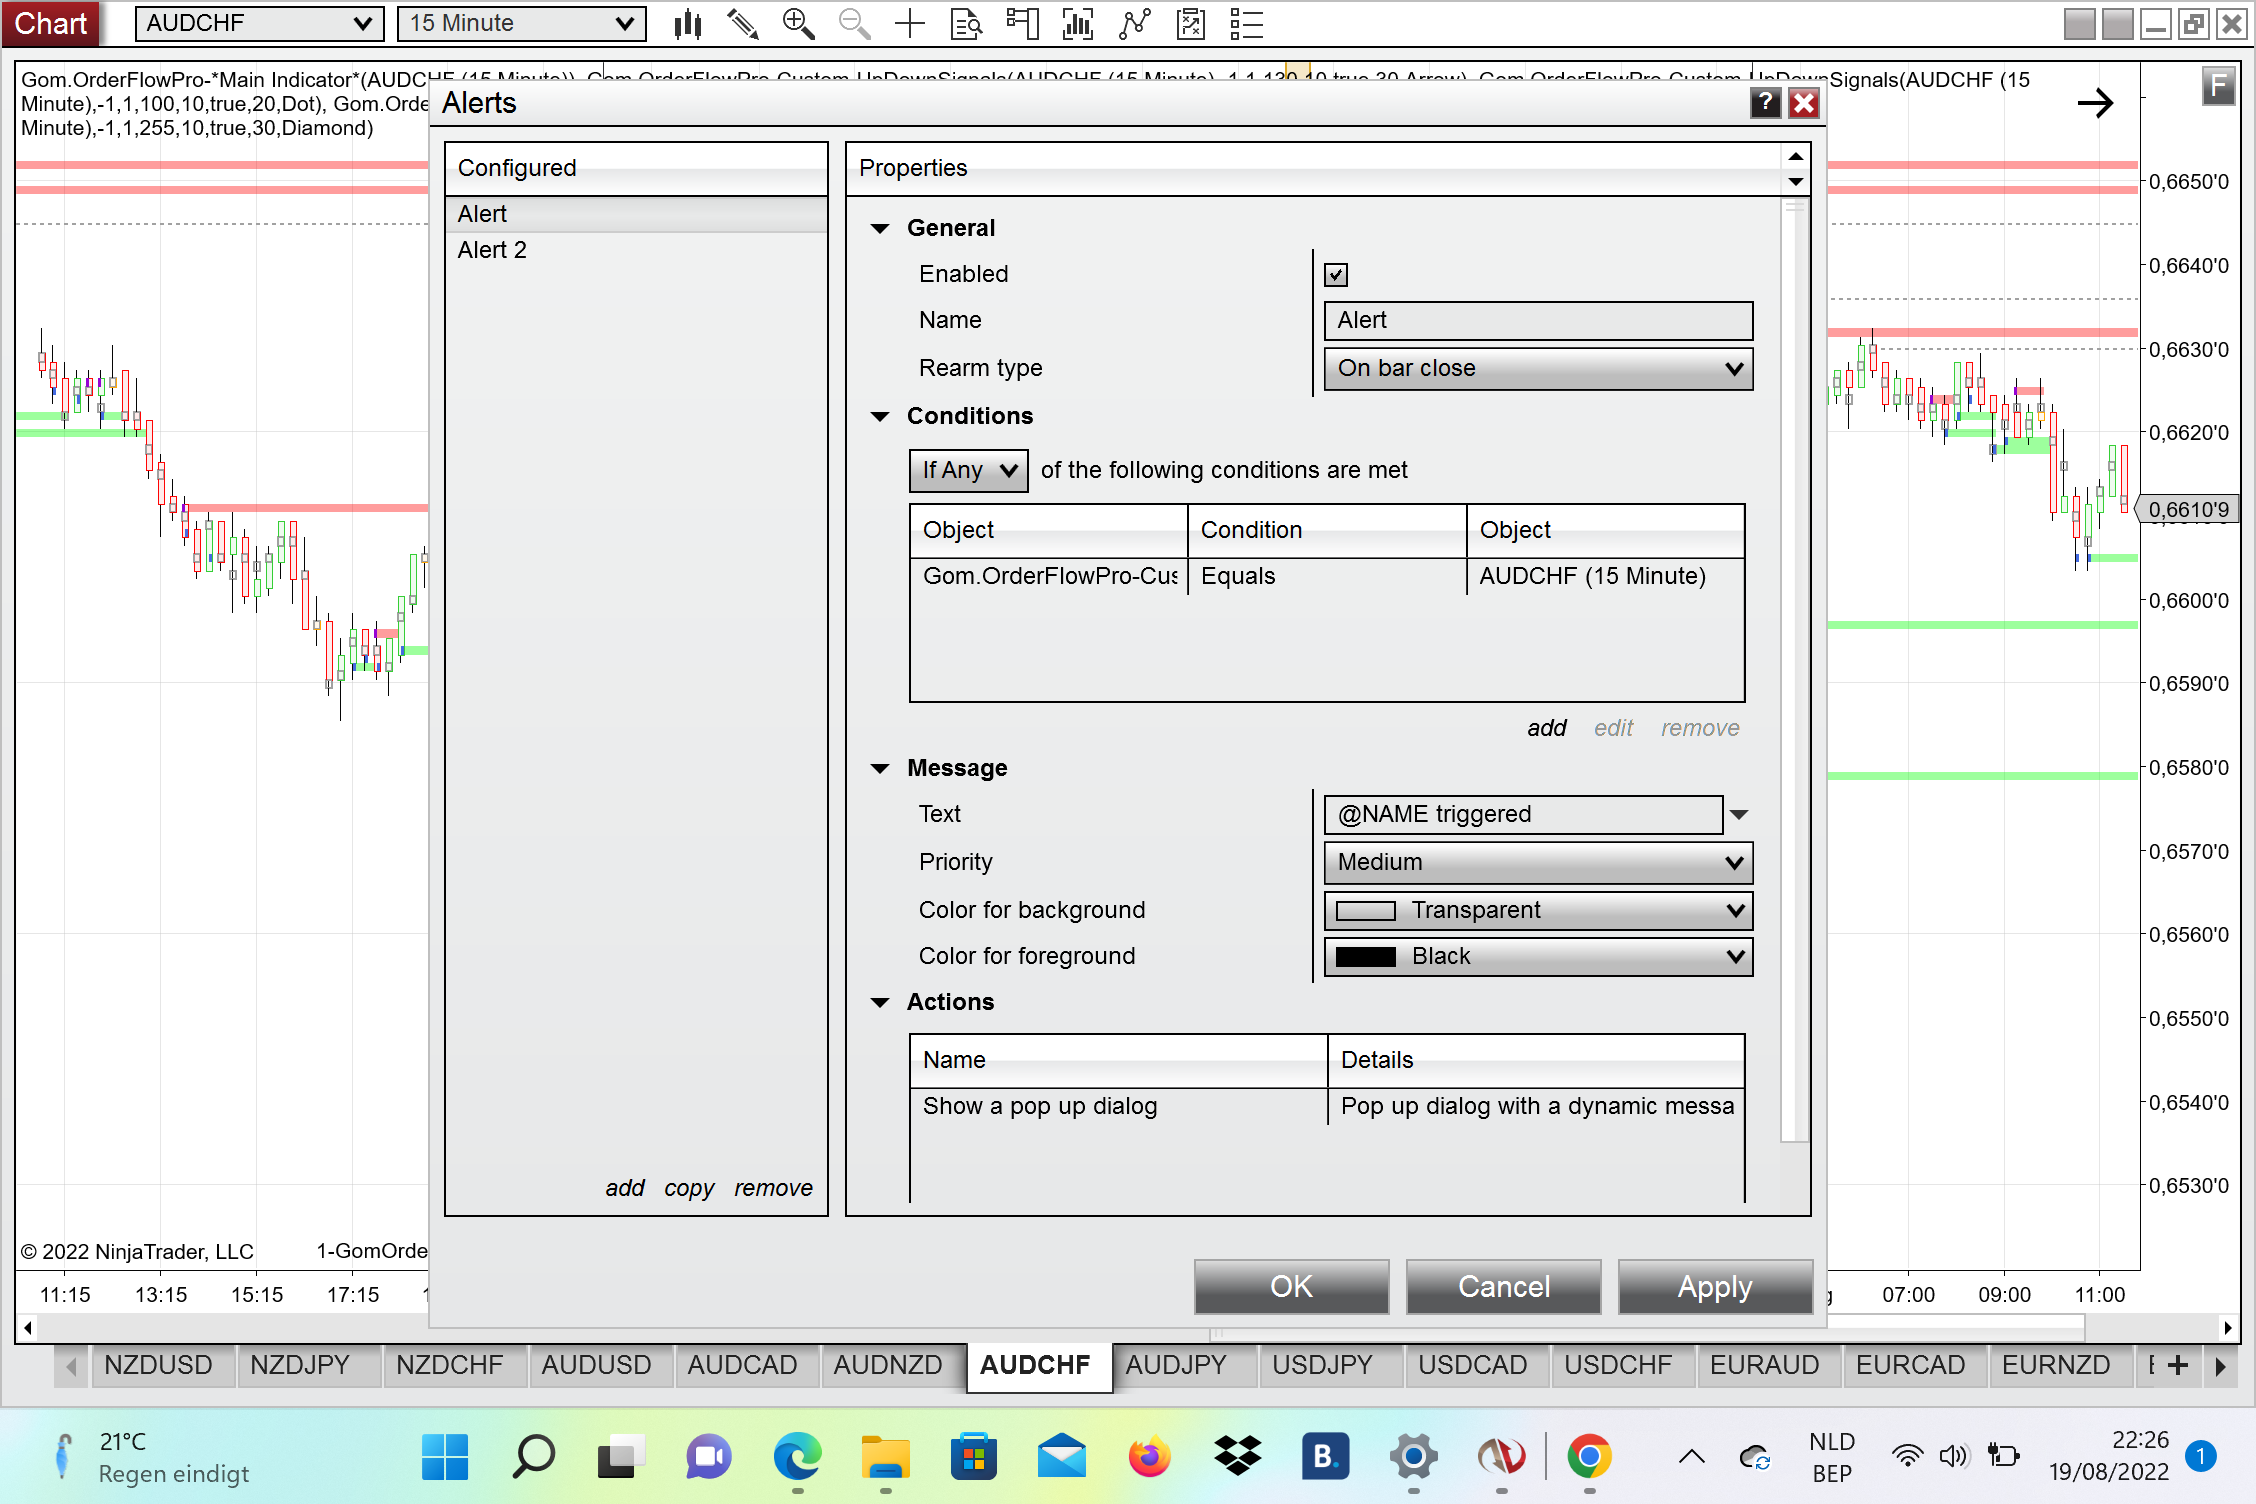Click the F button on chart corner

[2219, 86]
